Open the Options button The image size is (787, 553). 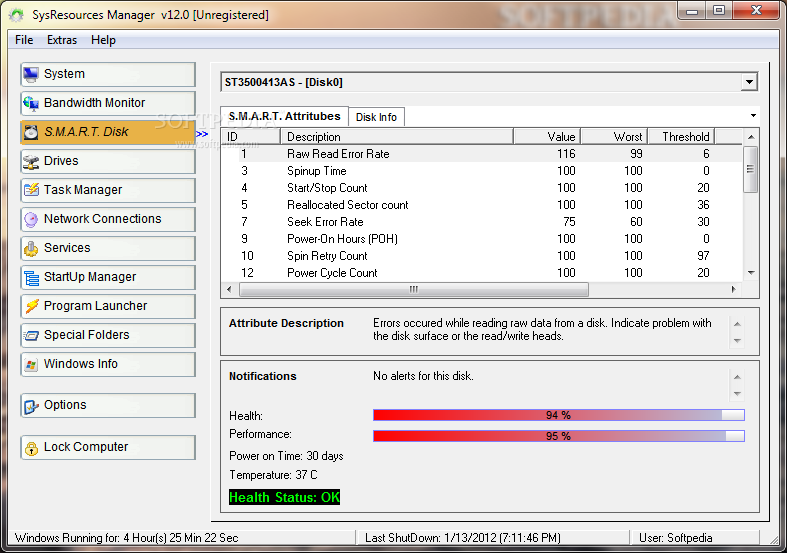click(108, 405)
